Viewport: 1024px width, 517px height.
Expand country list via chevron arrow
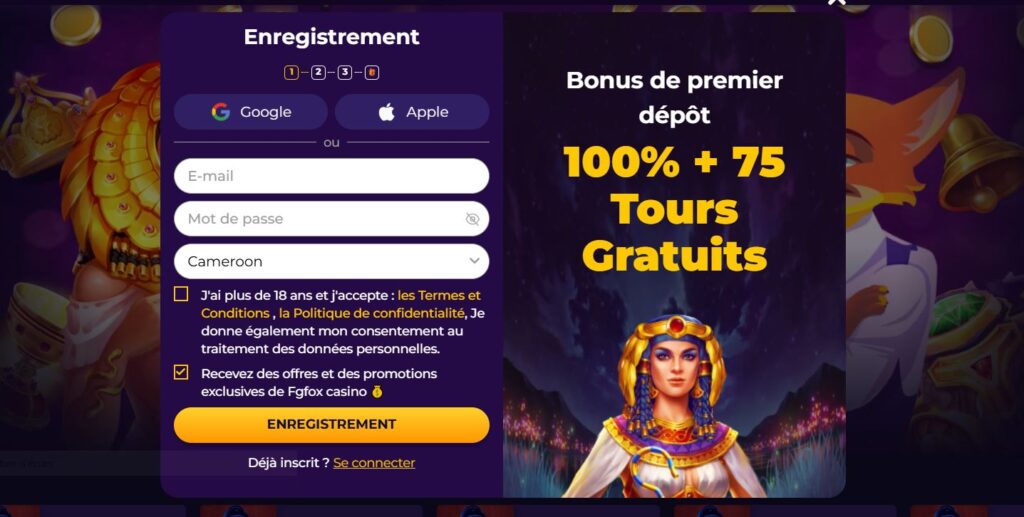pos(474,261)
